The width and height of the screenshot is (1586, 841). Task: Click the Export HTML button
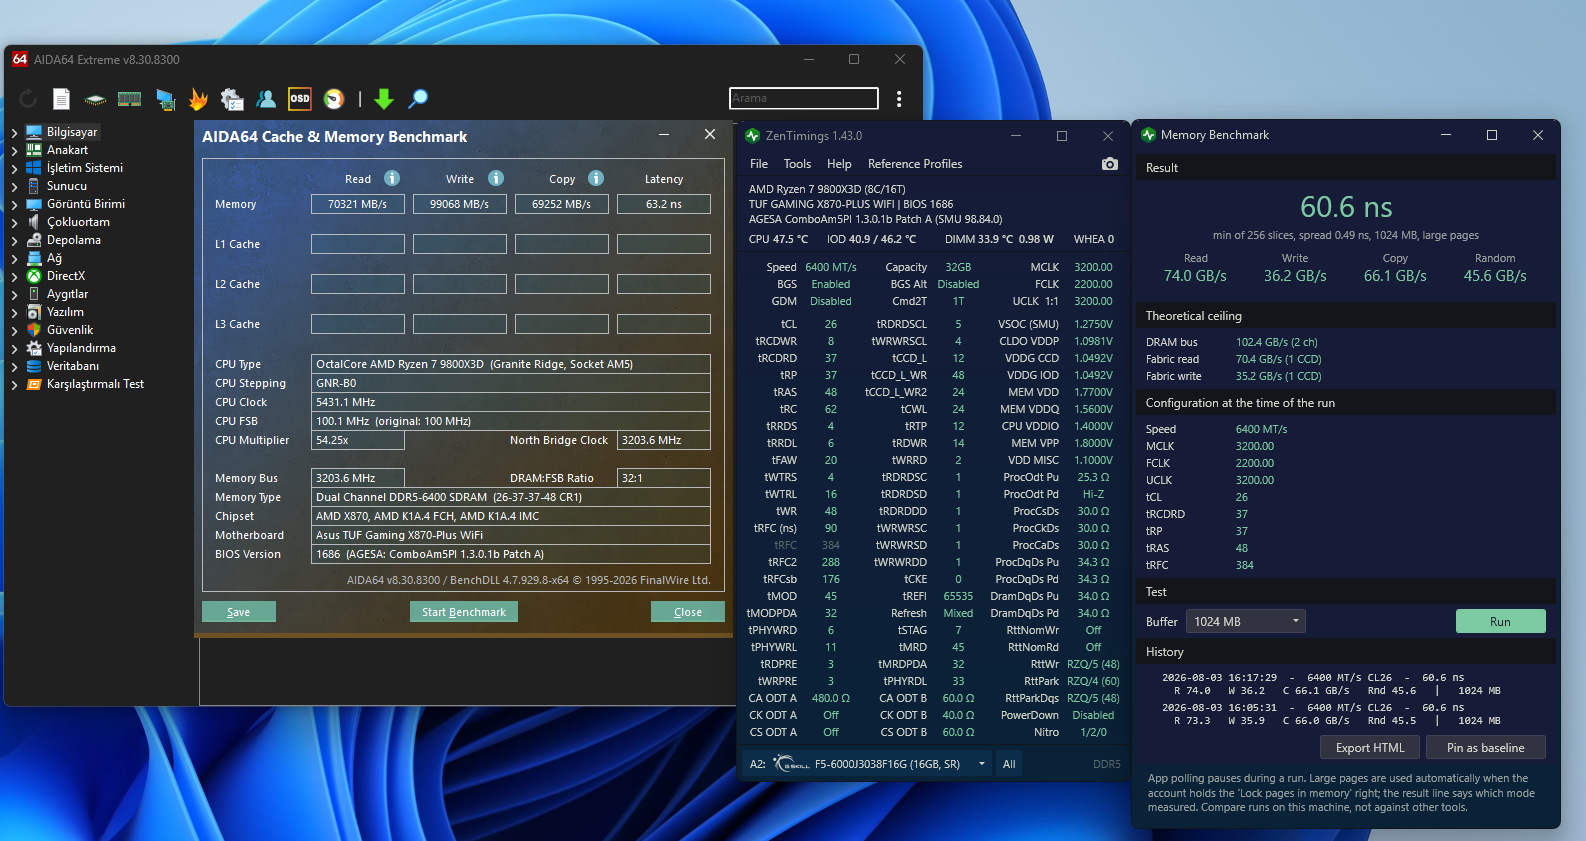pos(1370,748)
